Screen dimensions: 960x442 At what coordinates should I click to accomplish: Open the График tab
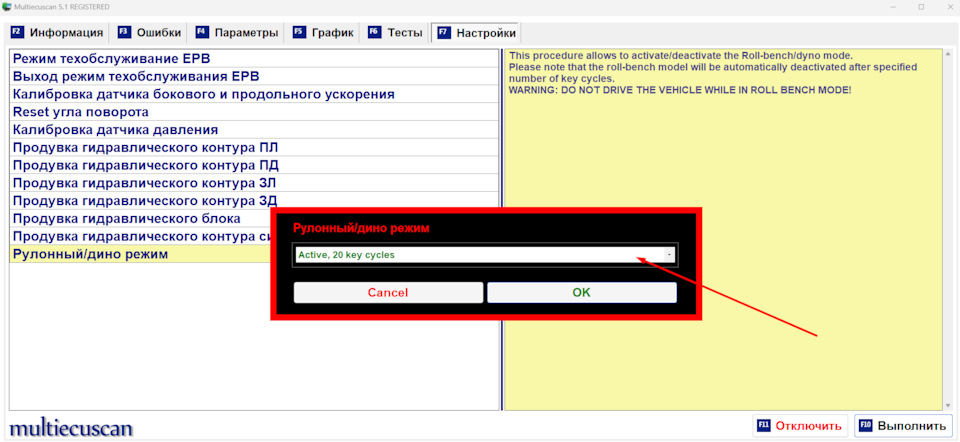323,32
